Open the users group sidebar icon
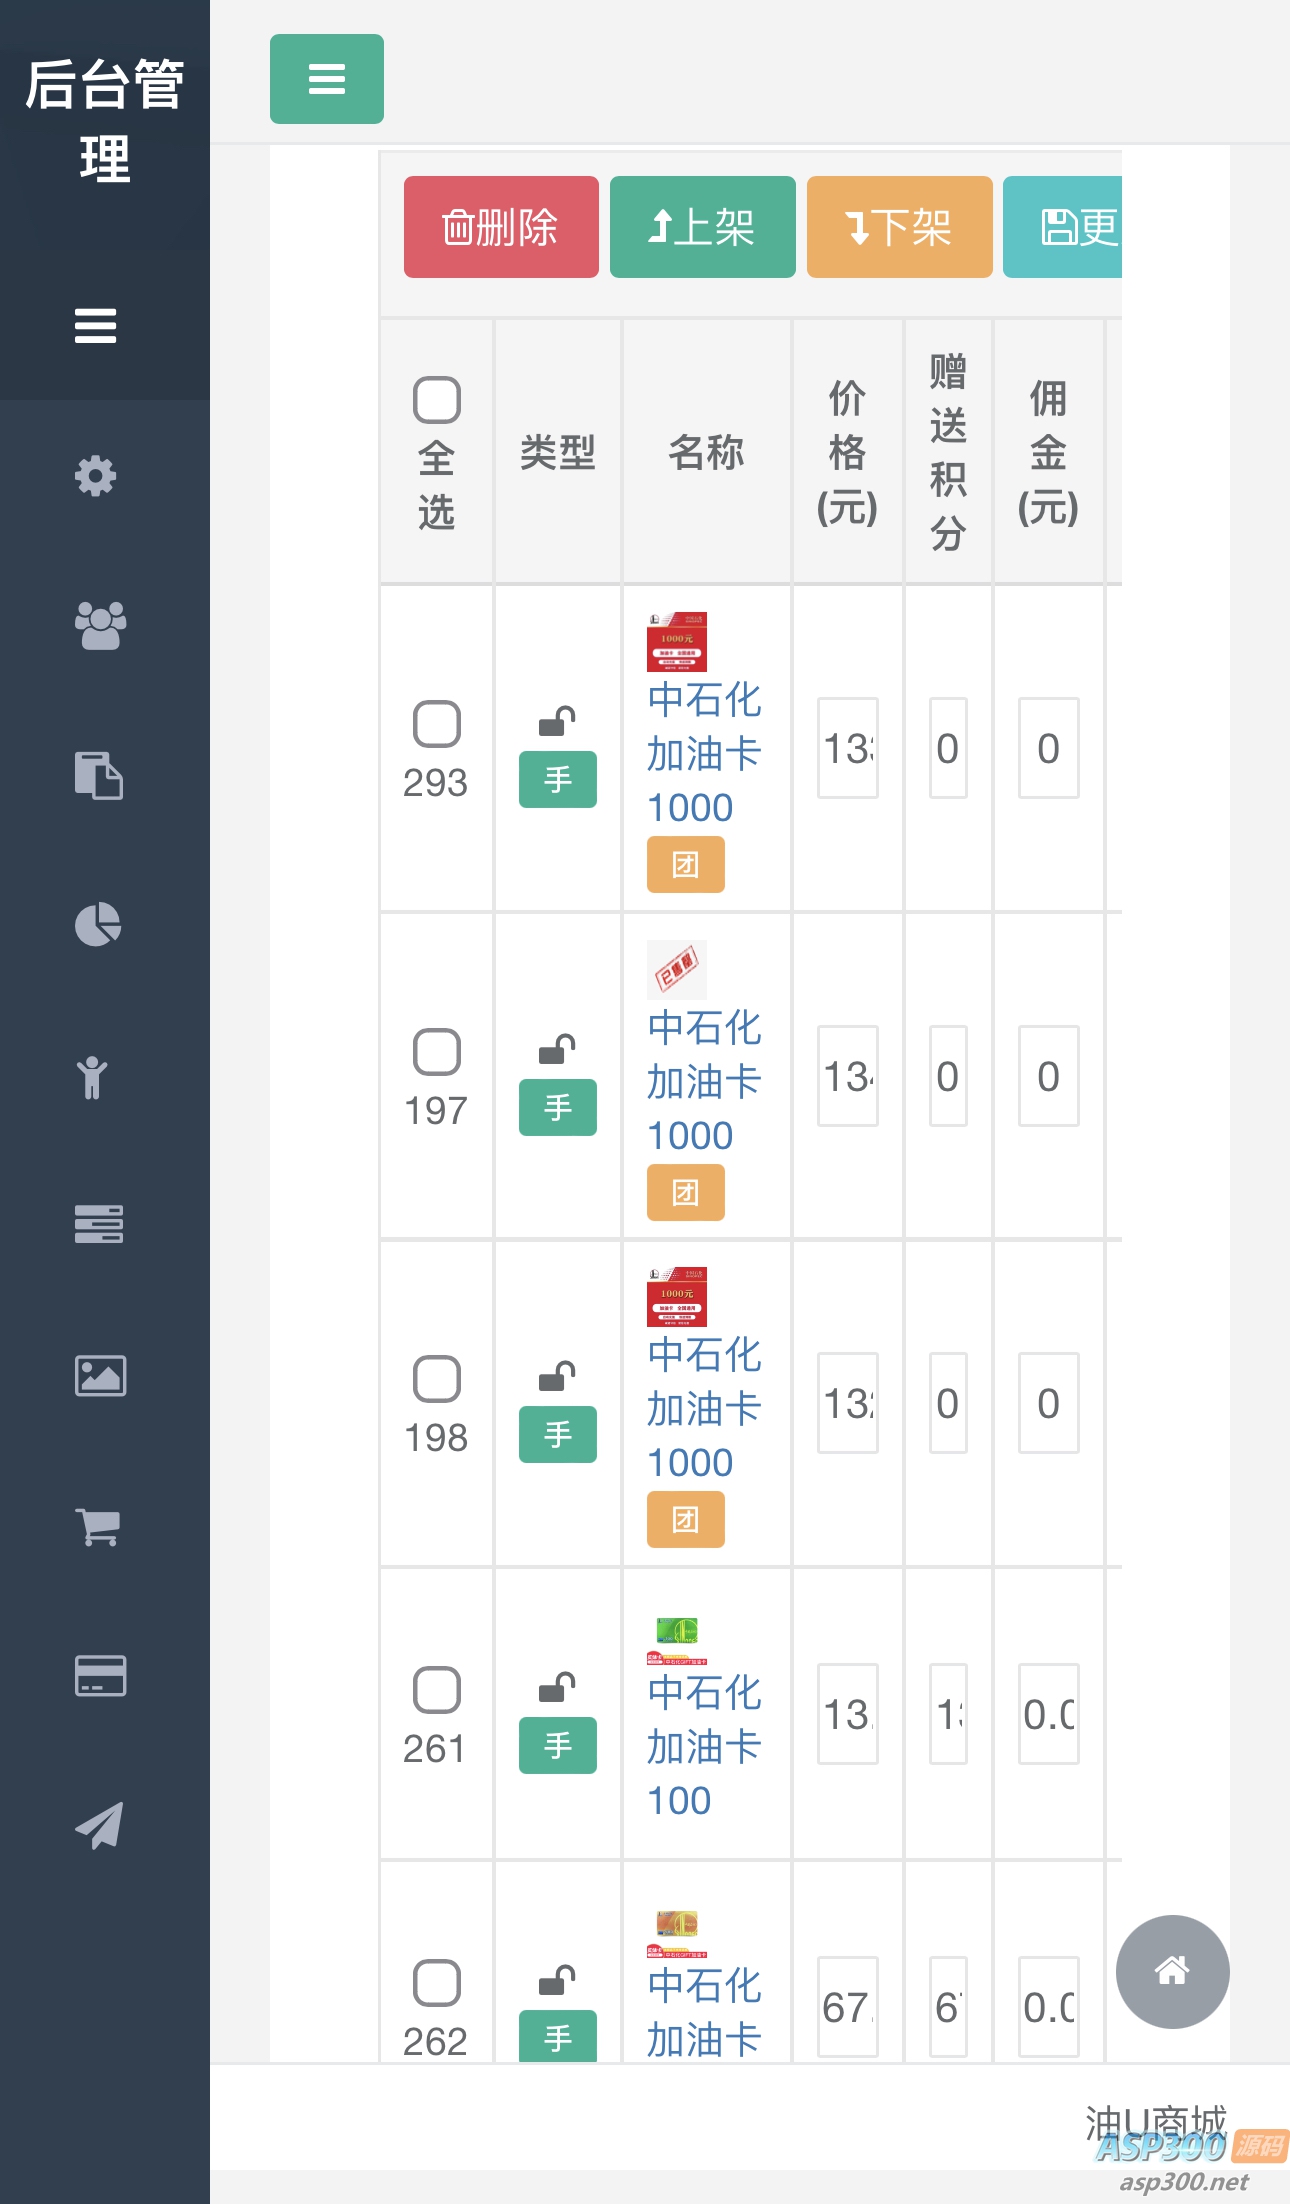This screenshot has width=1290, height=2204. point(100,626)
